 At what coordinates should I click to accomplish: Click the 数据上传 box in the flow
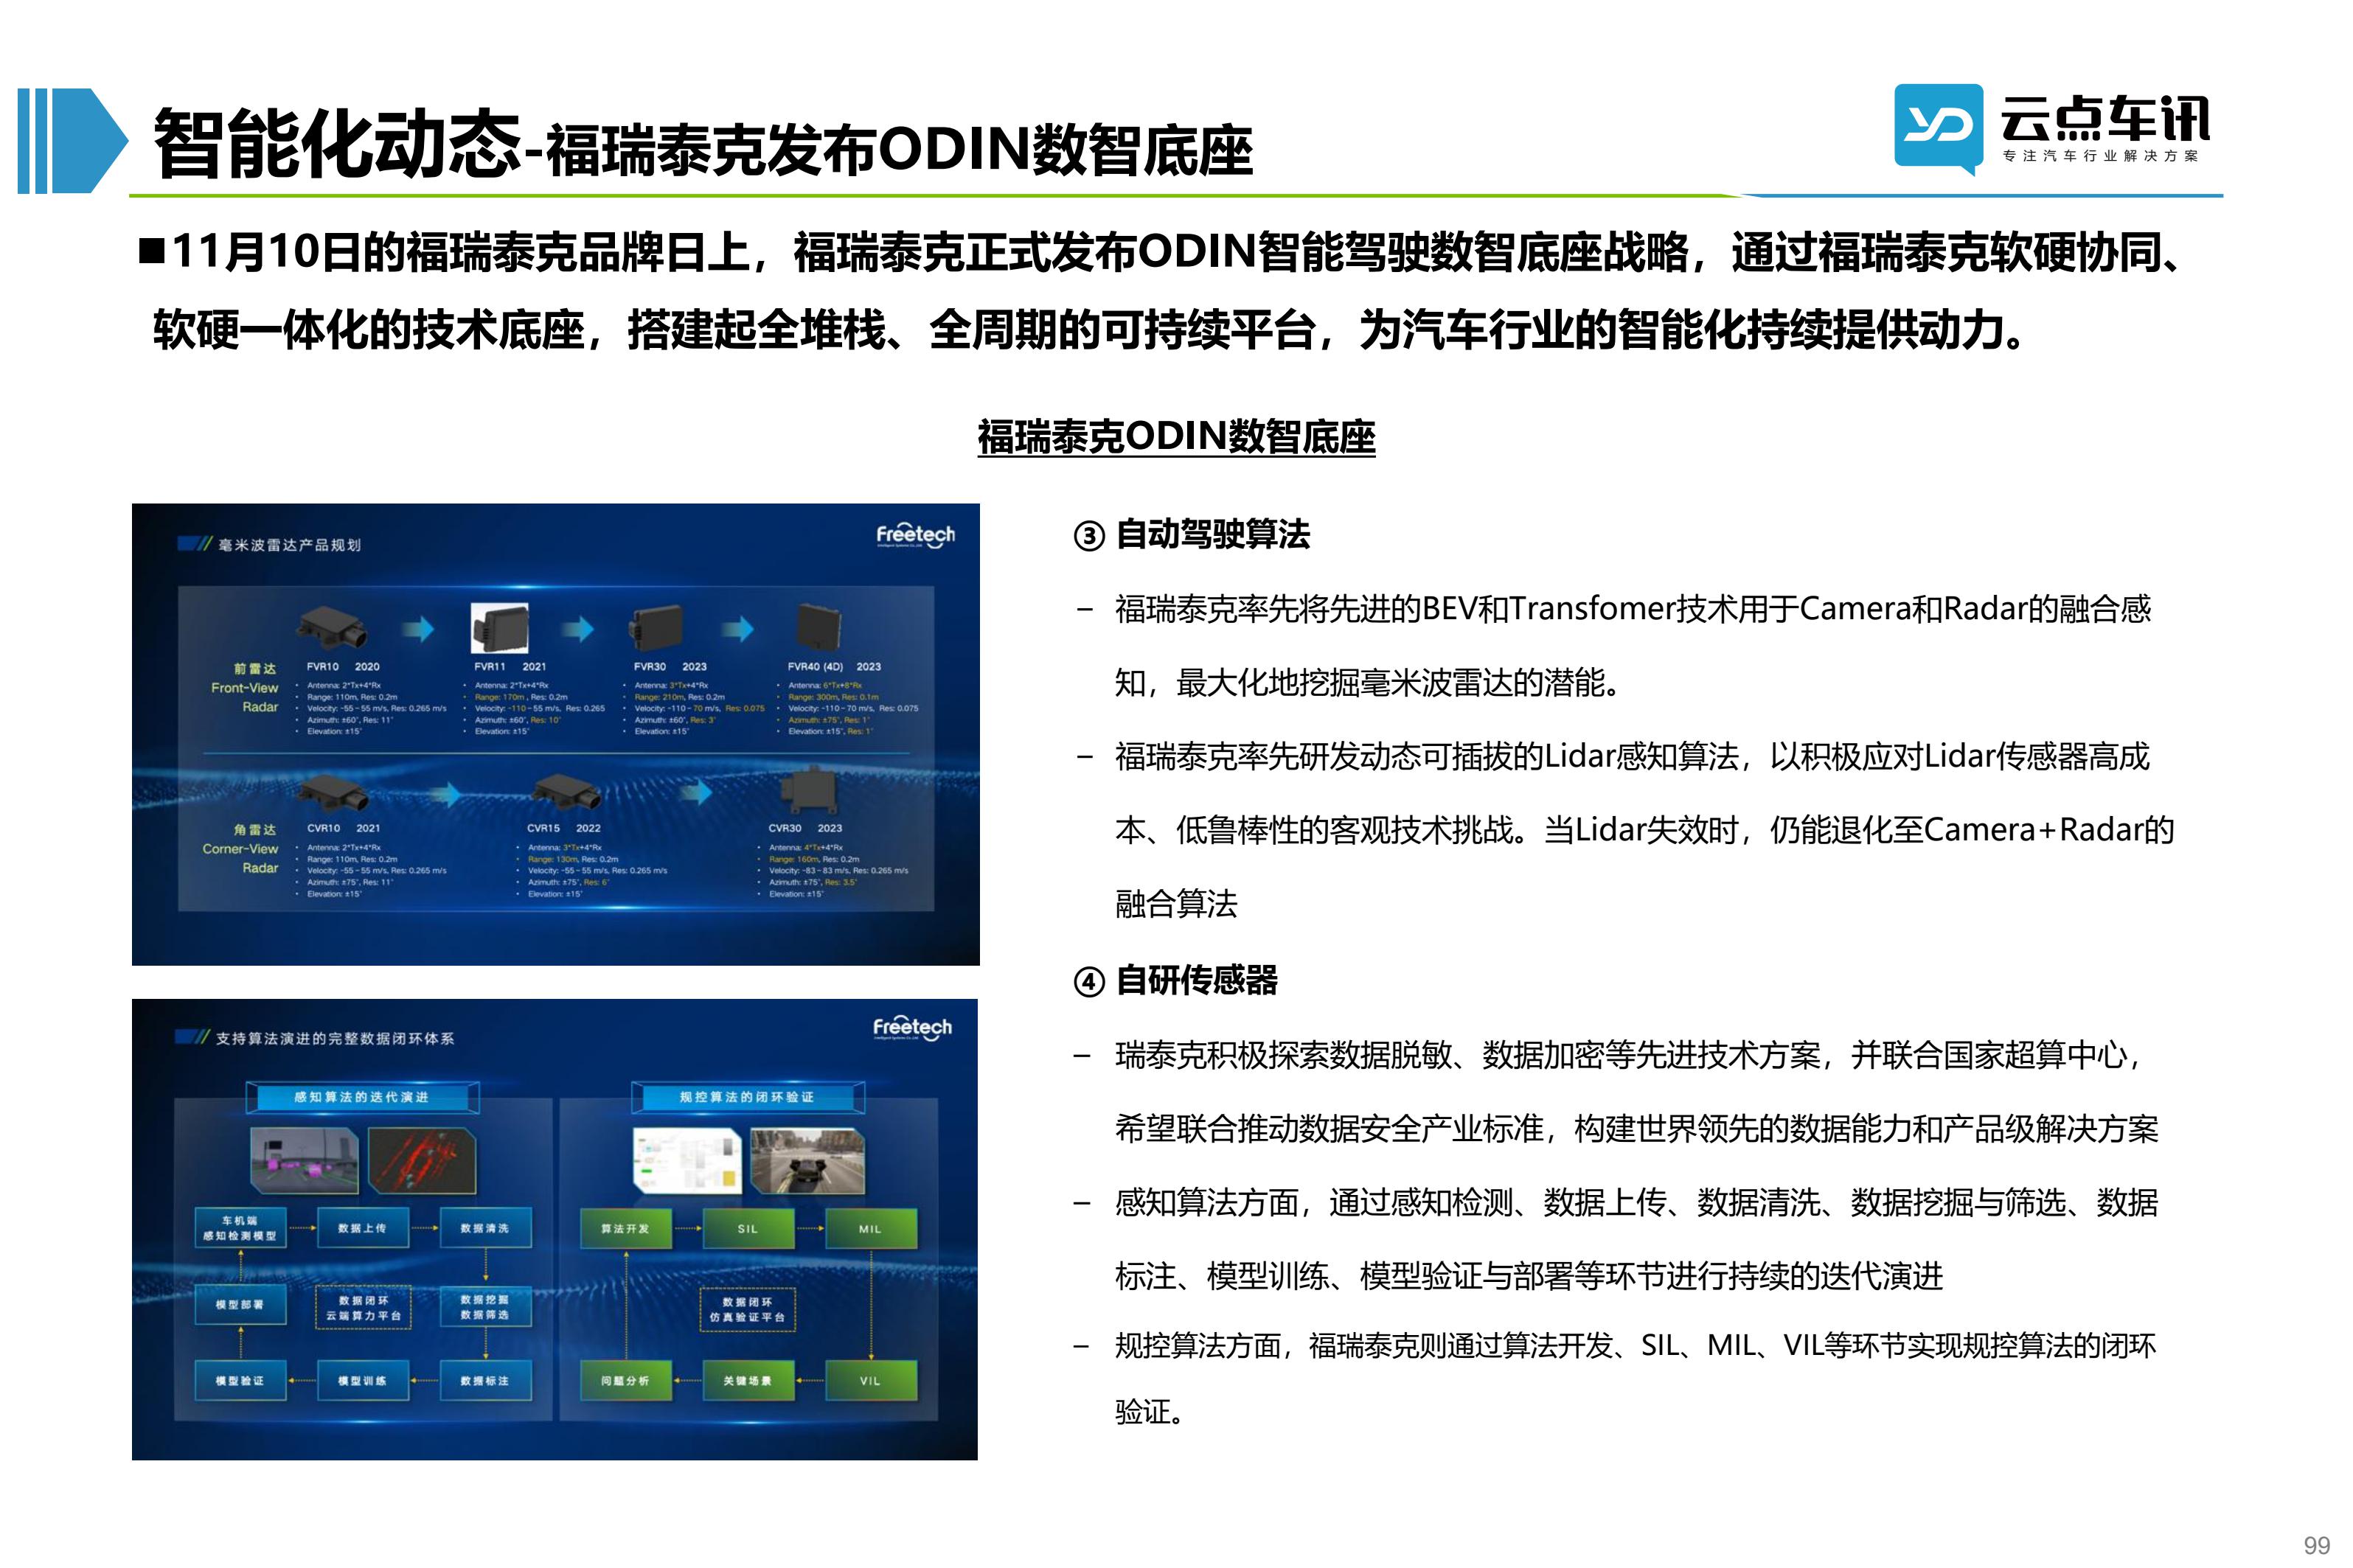point(362,1228)
